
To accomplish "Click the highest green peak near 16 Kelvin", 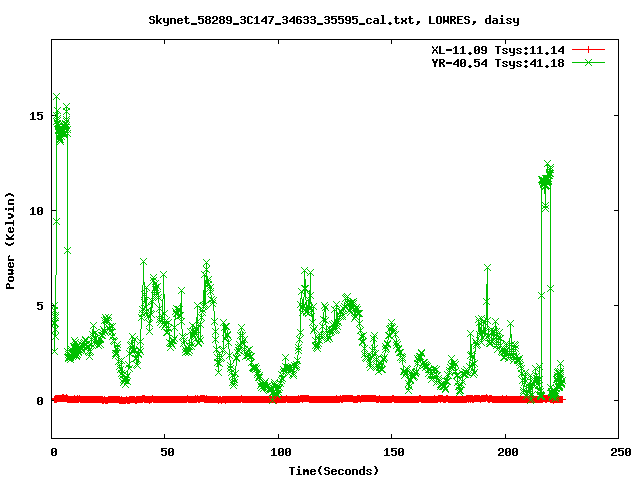I will point(56,97).
